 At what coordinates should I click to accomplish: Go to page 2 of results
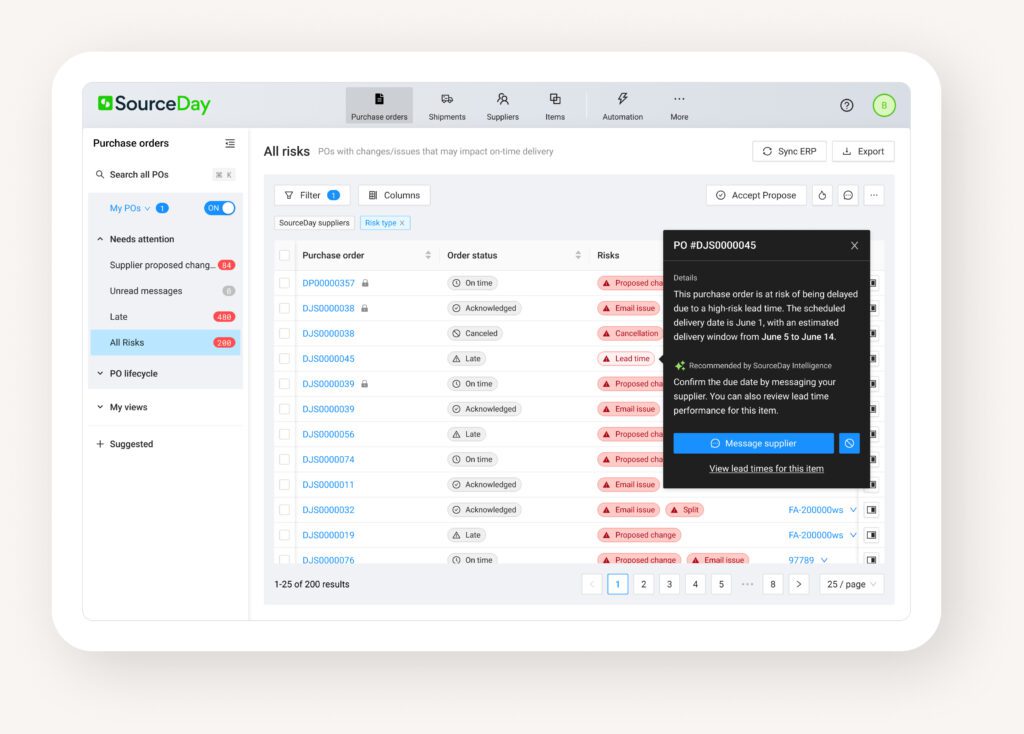[643, 584]
